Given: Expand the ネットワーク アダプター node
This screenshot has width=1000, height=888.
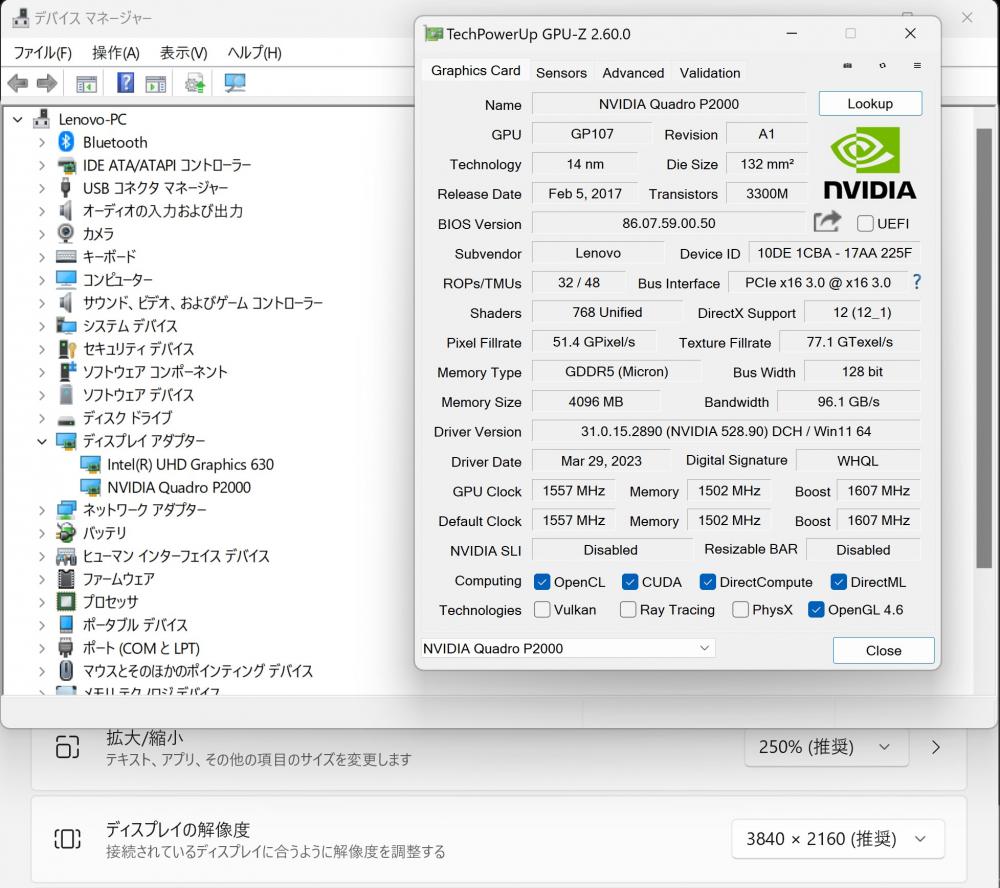Looking at the screenshot, I should point(42,510).
